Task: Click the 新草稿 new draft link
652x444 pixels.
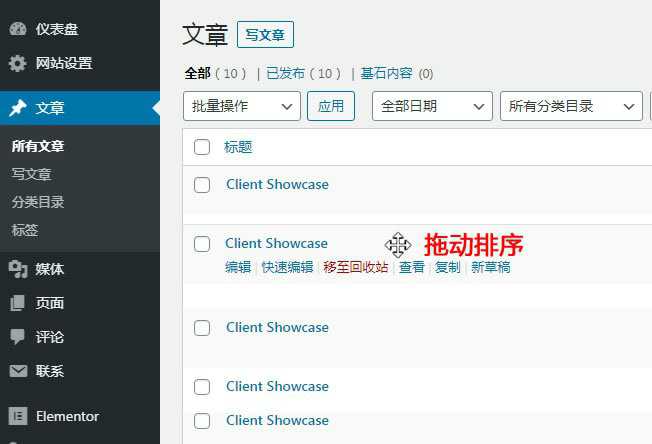Action: click(491, 267)
